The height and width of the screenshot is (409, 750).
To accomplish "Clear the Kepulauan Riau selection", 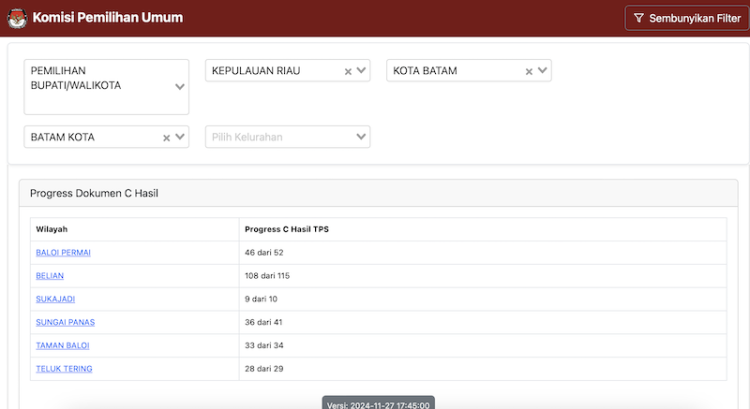I will (348, 71).
